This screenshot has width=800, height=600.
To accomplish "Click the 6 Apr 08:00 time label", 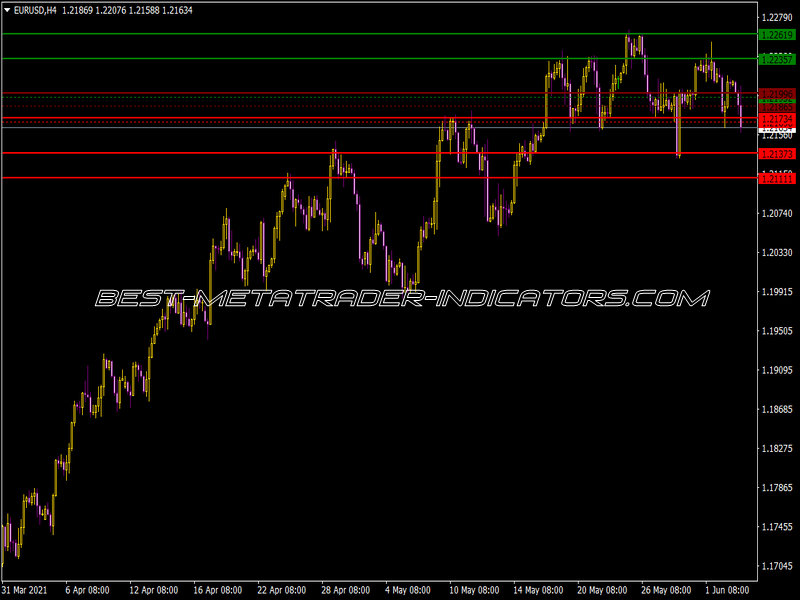I will tap(87, 590).
